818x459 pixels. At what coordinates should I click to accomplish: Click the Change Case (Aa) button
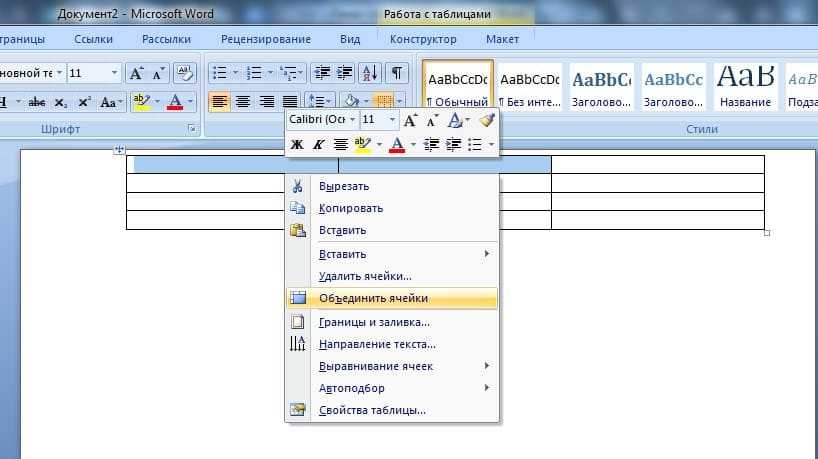pos(111,102)
